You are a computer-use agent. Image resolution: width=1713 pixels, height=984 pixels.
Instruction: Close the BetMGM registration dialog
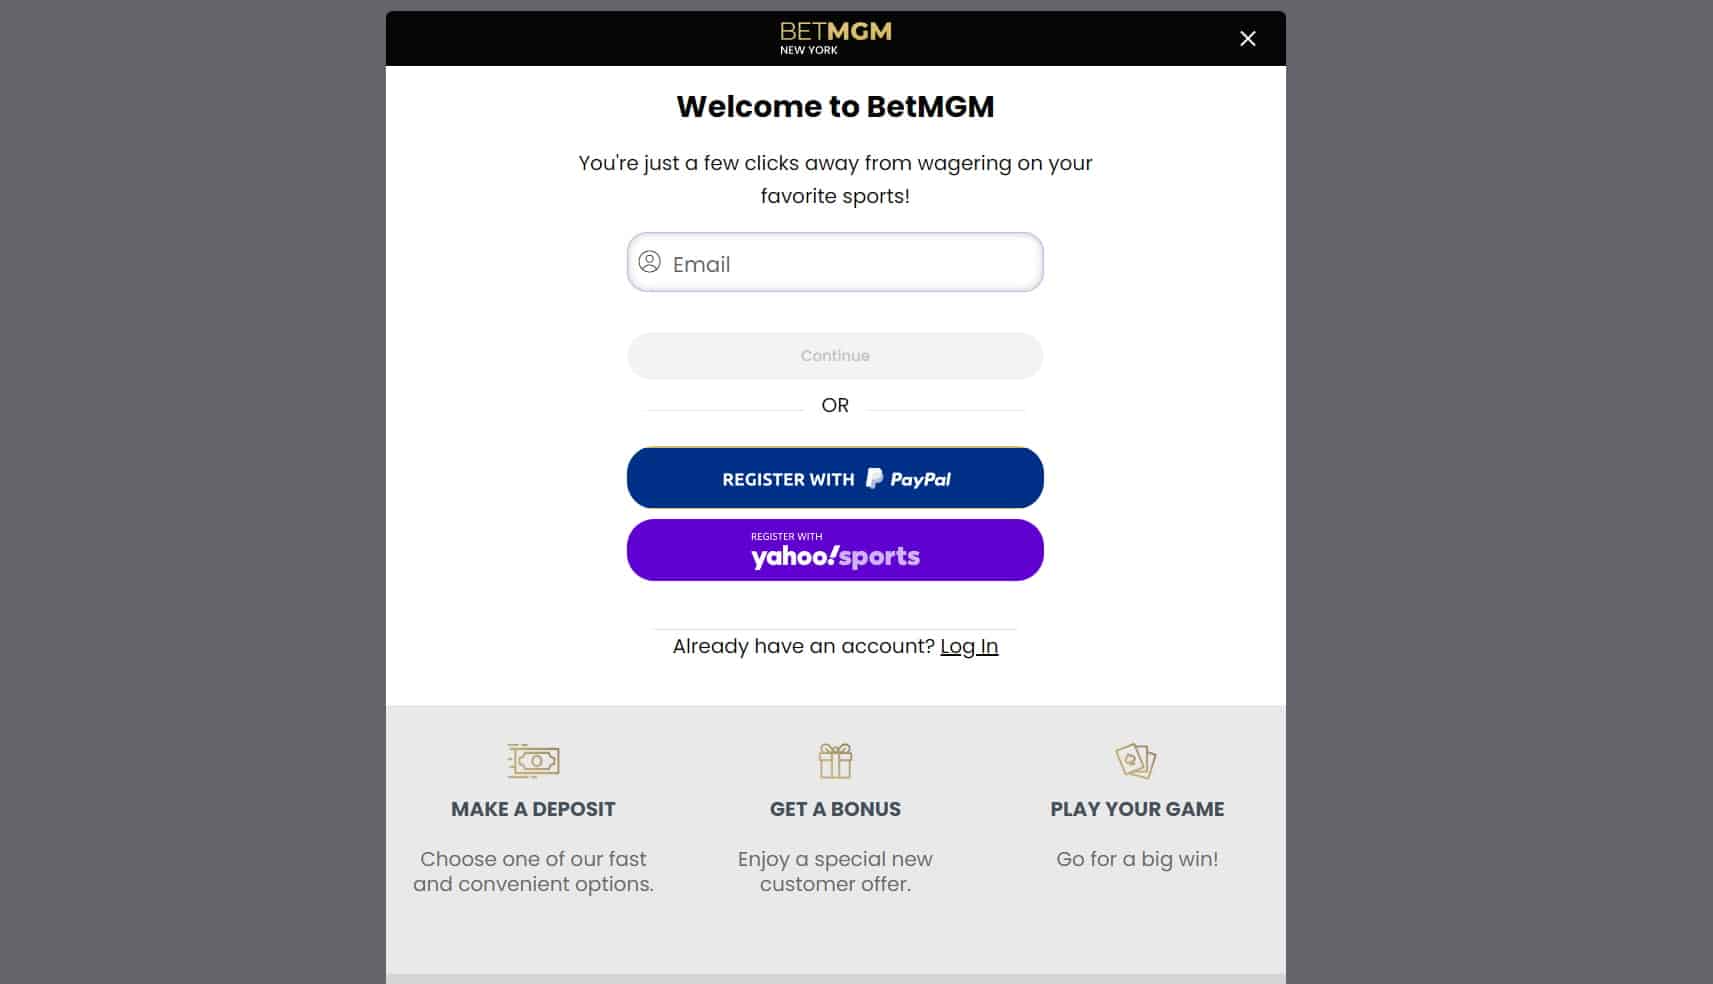[1247, 38]
